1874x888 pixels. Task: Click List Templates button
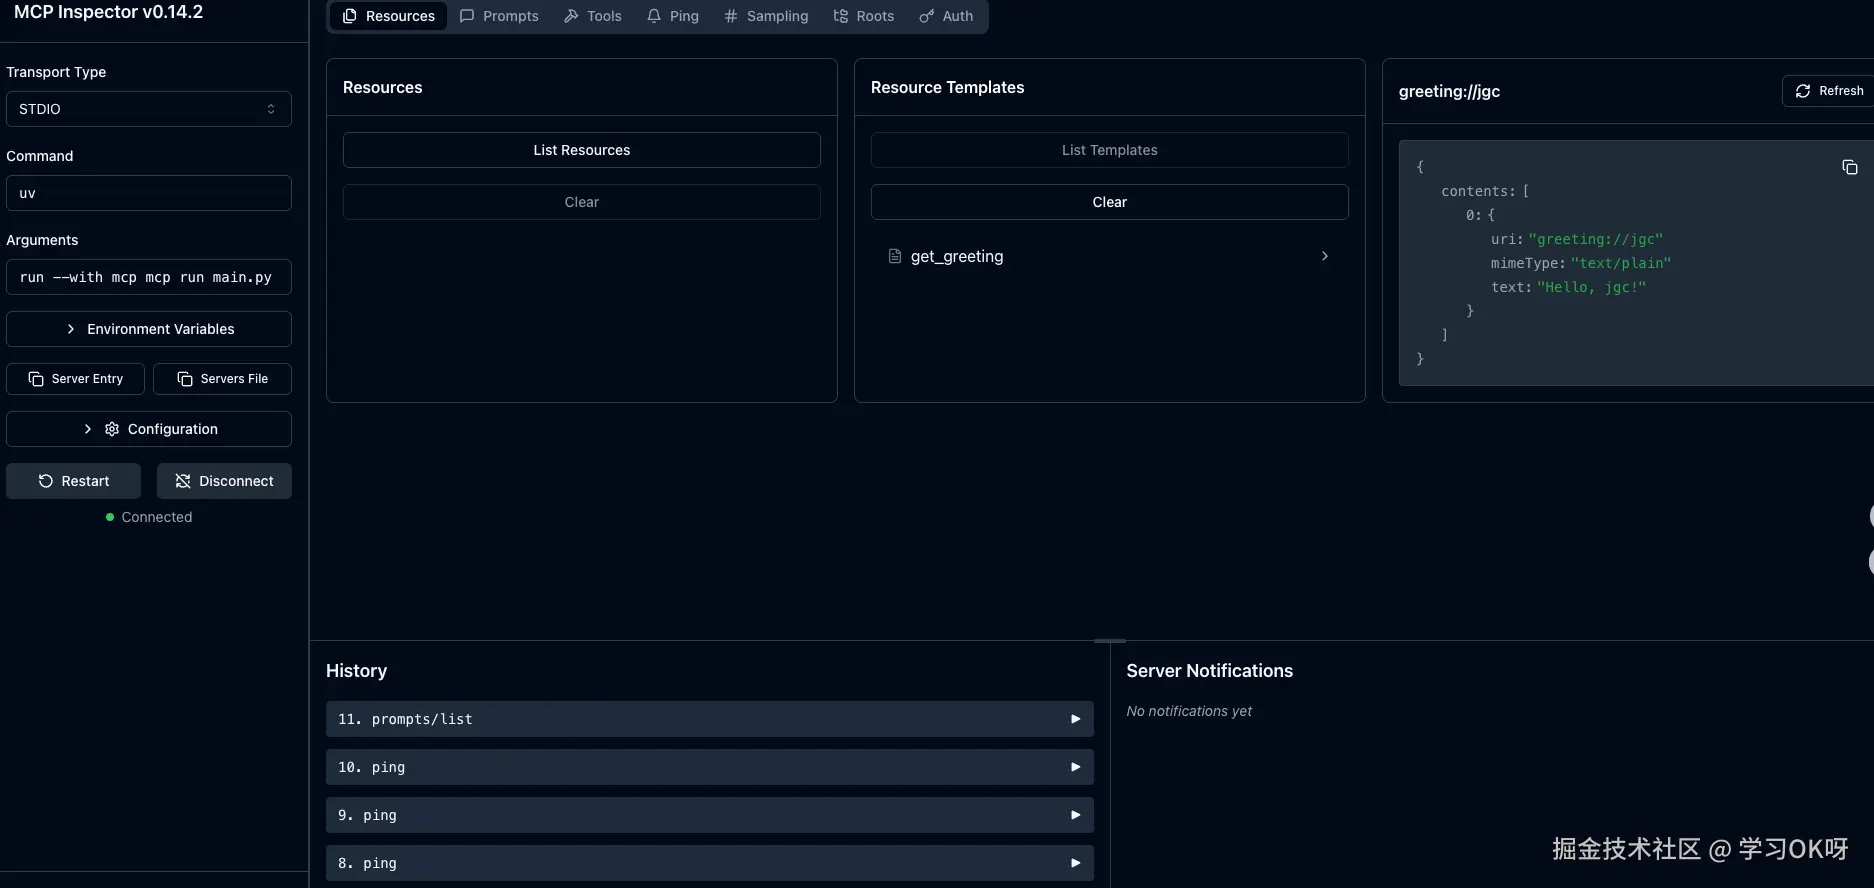[x=1110, y=150]
